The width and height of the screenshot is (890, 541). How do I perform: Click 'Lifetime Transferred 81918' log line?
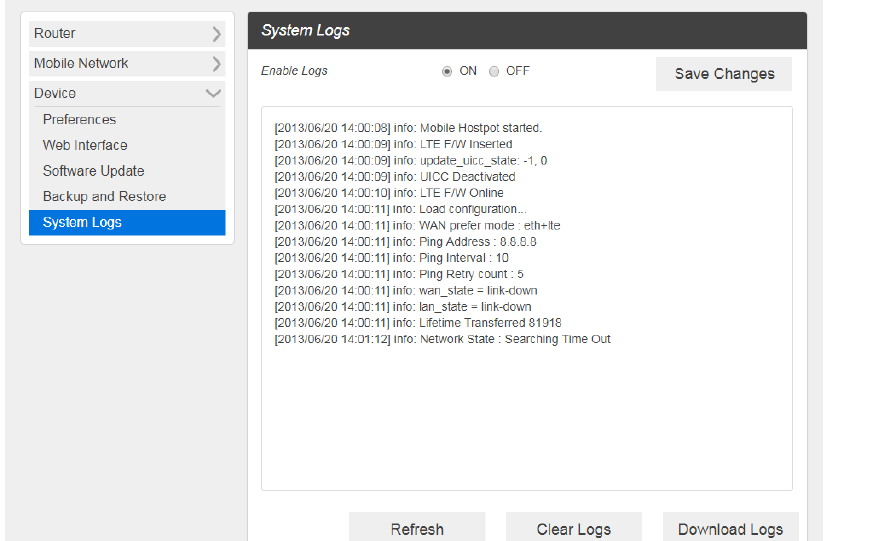[x=418, y=323]
